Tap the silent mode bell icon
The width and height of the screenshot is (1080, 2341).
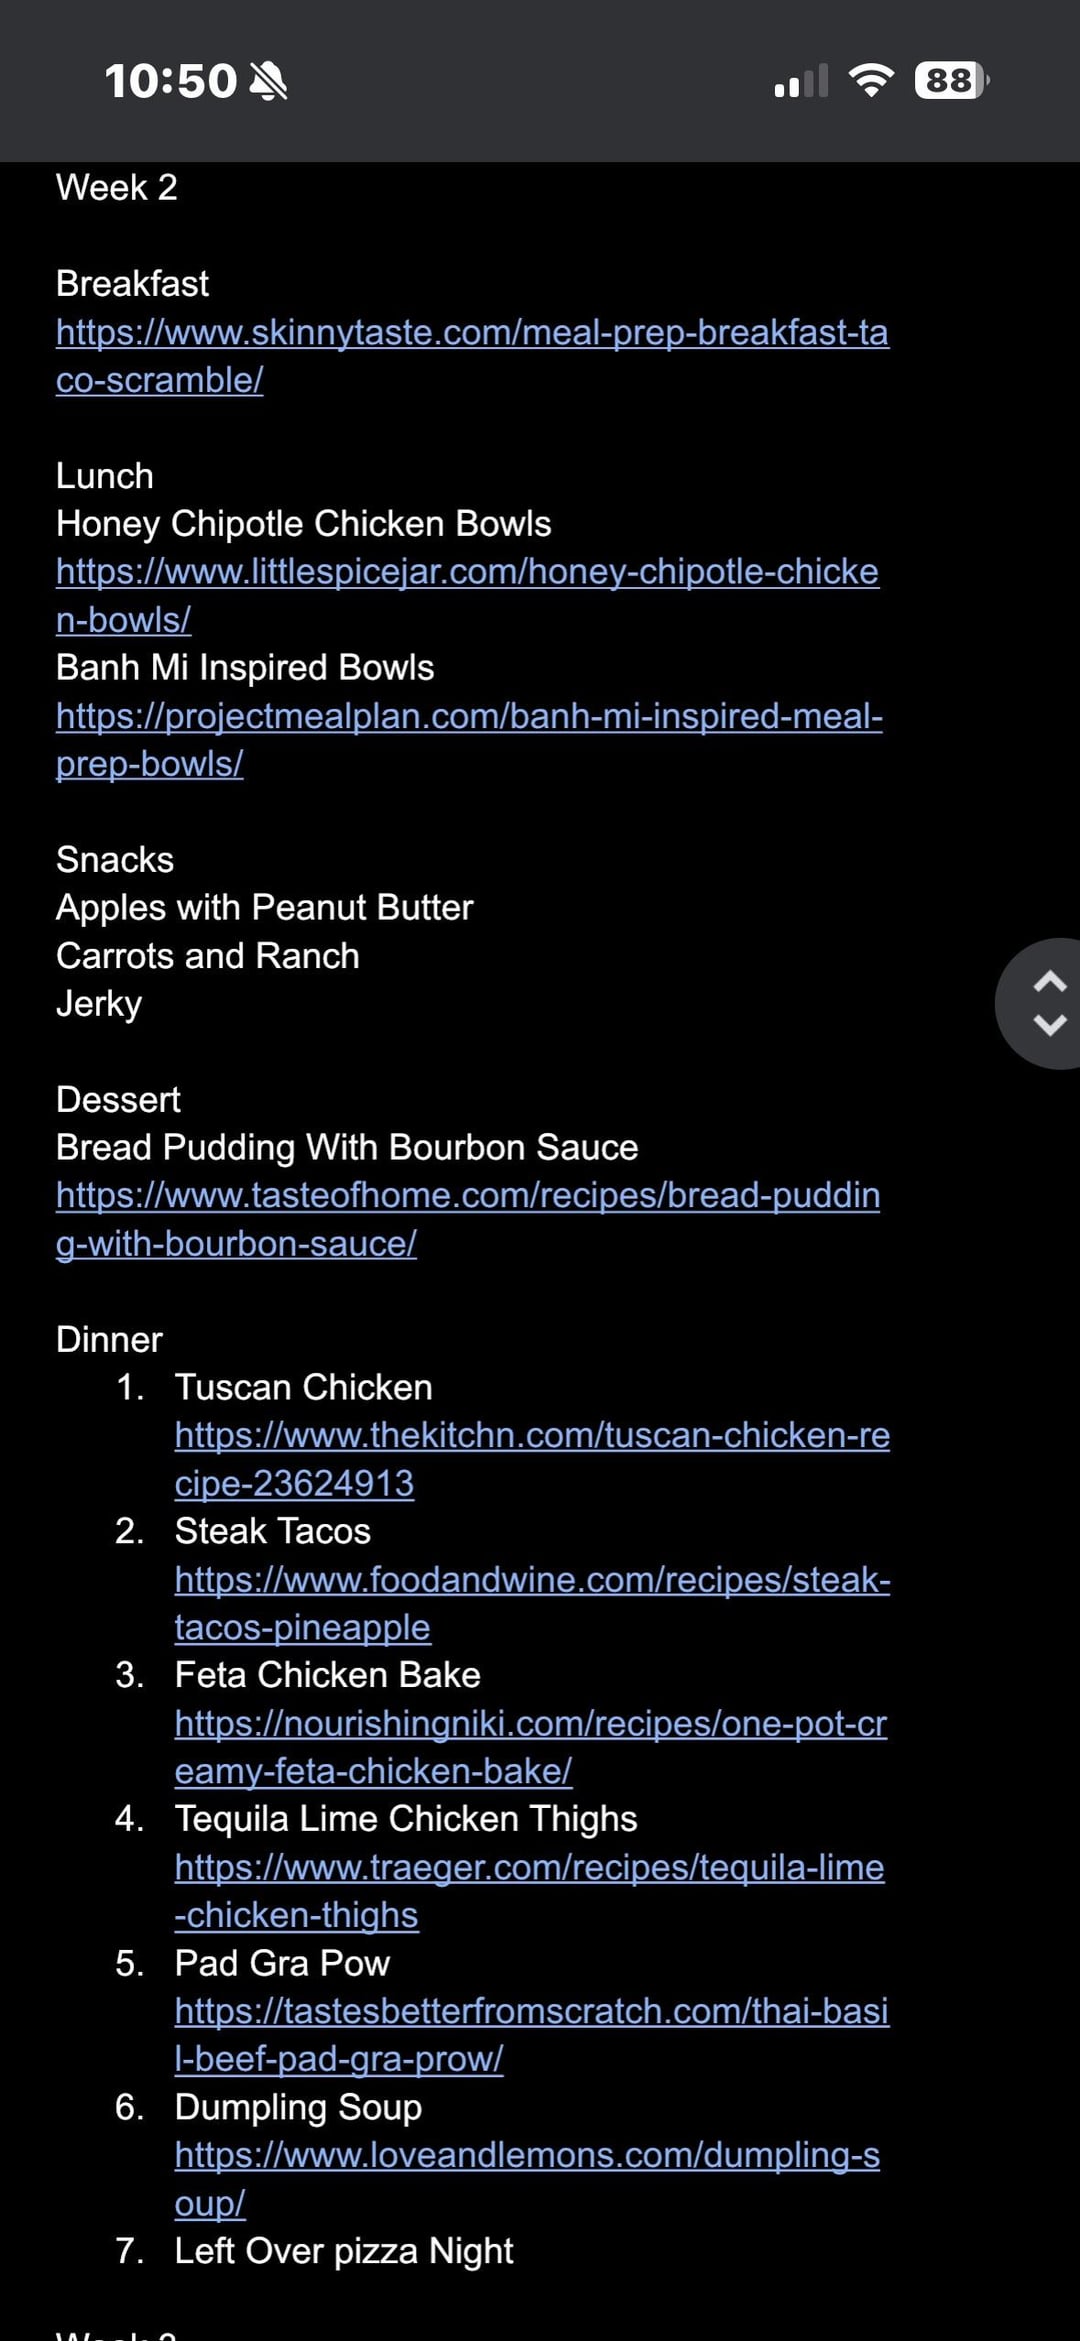coord(268,81)
